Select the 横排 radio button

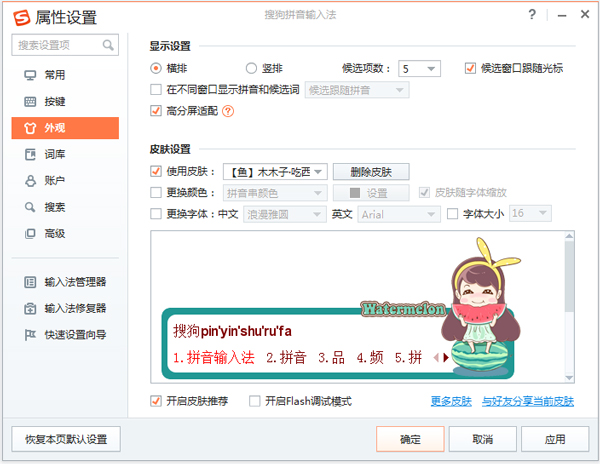(x=156, y=68)
